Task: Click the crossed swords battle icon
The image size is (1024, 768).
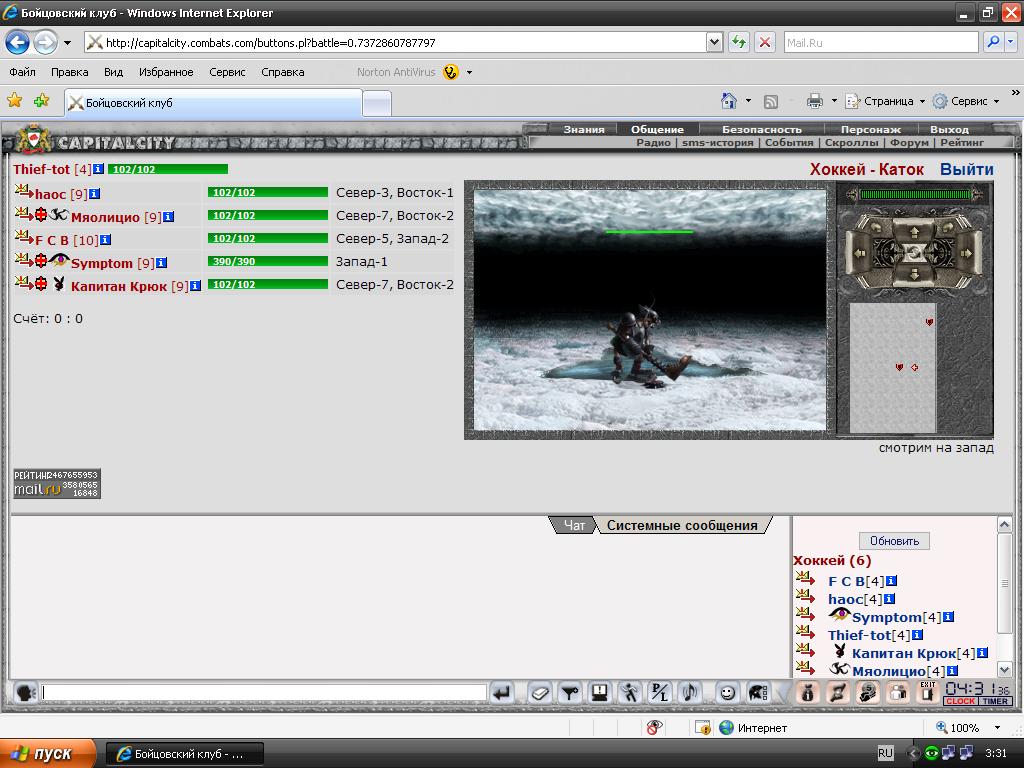Action: tap(837, 693)
